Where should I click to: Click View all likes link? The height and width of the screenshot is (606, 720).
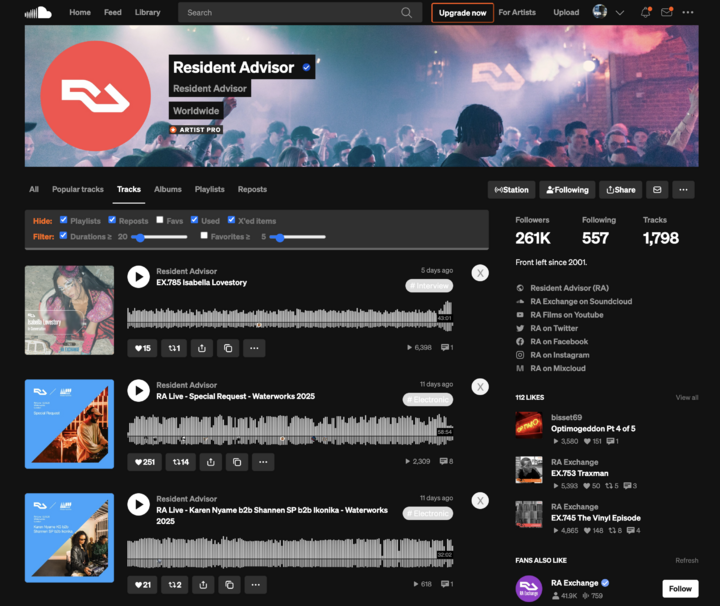[686, 398]
